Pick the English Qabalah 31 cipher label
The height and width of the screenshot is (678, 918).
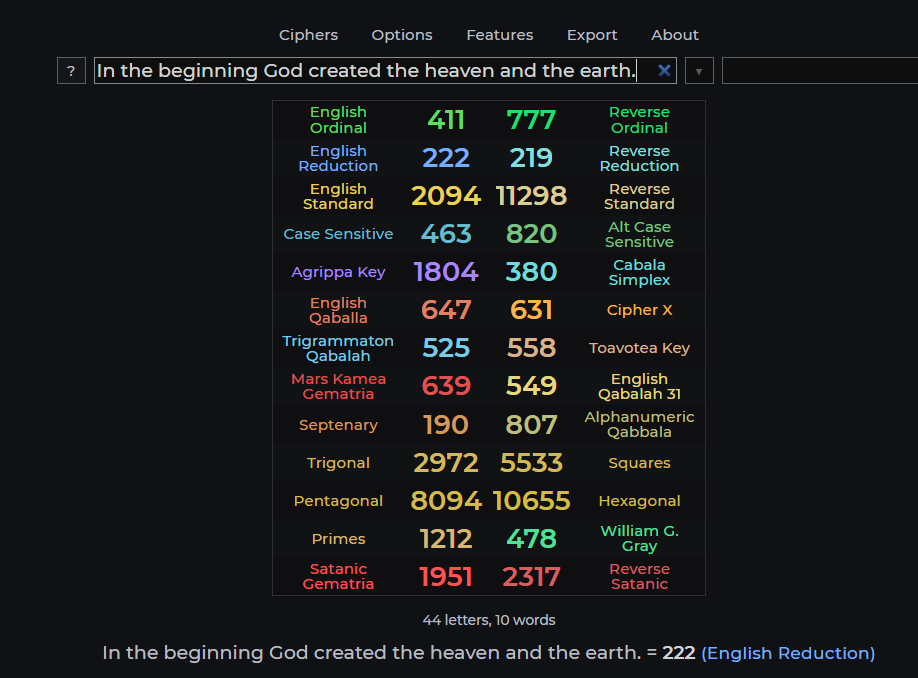[x=639, y=386]
